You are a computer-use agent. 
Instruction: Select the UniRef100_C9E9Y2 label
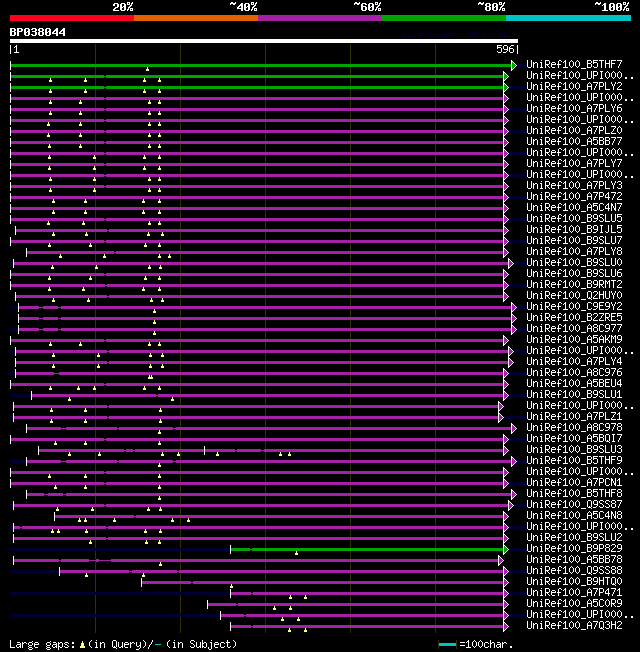pyautogui.click(x=574, y=306)
